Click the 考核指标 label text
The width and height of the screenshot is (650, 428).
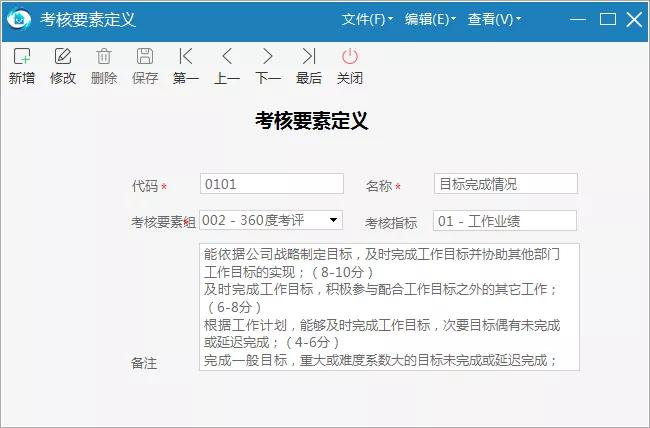391,223
